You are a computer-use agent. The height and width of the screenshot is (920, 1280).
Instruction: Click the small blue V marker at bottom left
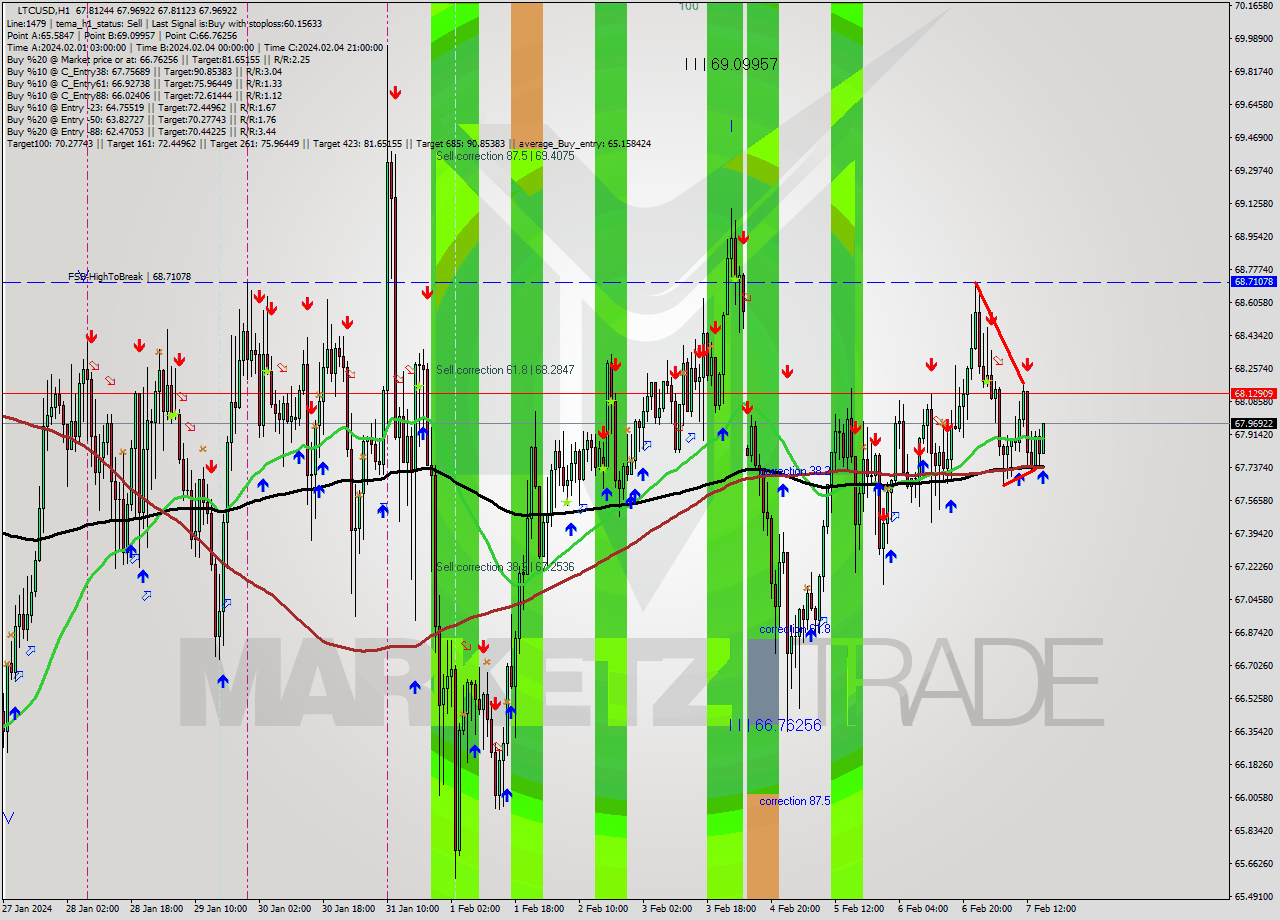(9, 817)
